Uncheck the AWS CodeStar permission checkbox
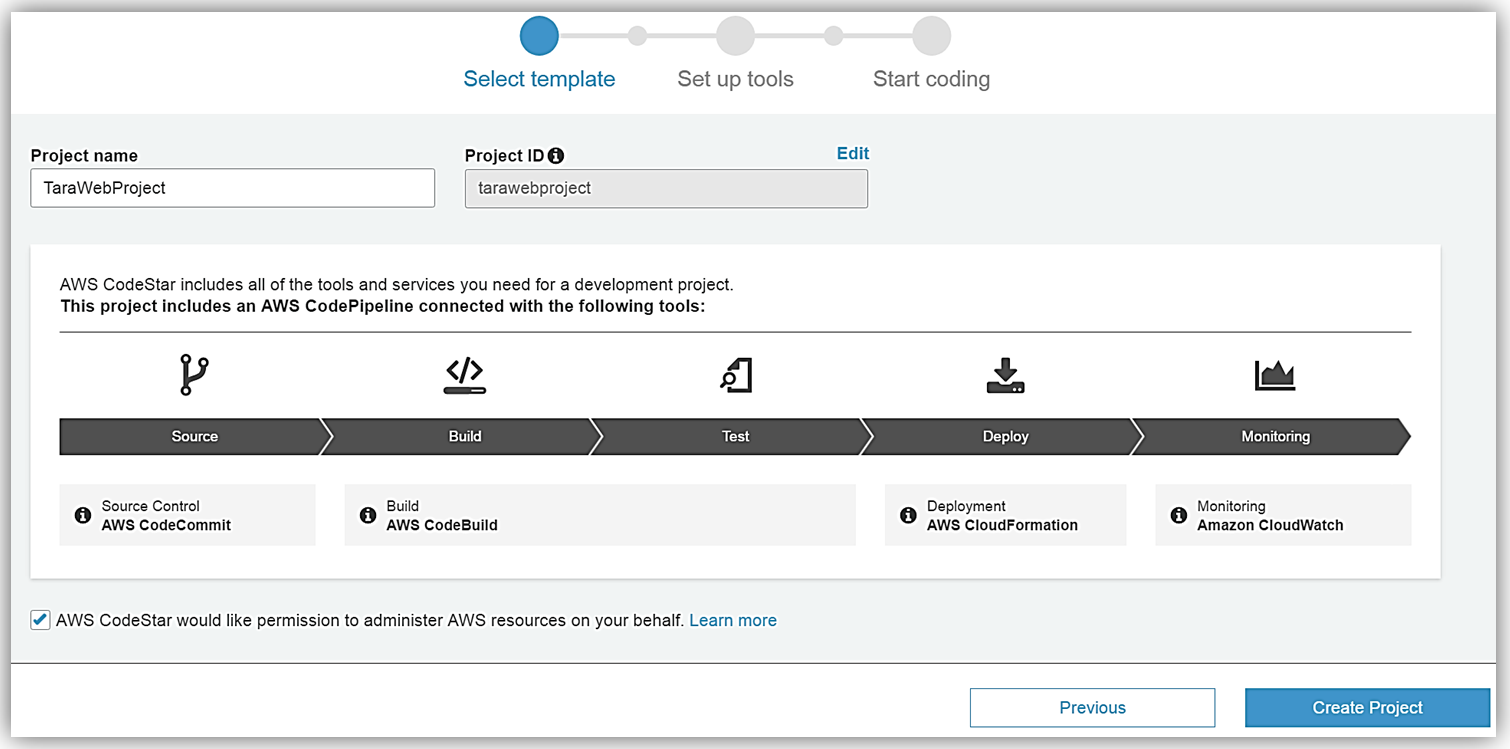This screenshot has height=749, width=1510. [40, 620]
